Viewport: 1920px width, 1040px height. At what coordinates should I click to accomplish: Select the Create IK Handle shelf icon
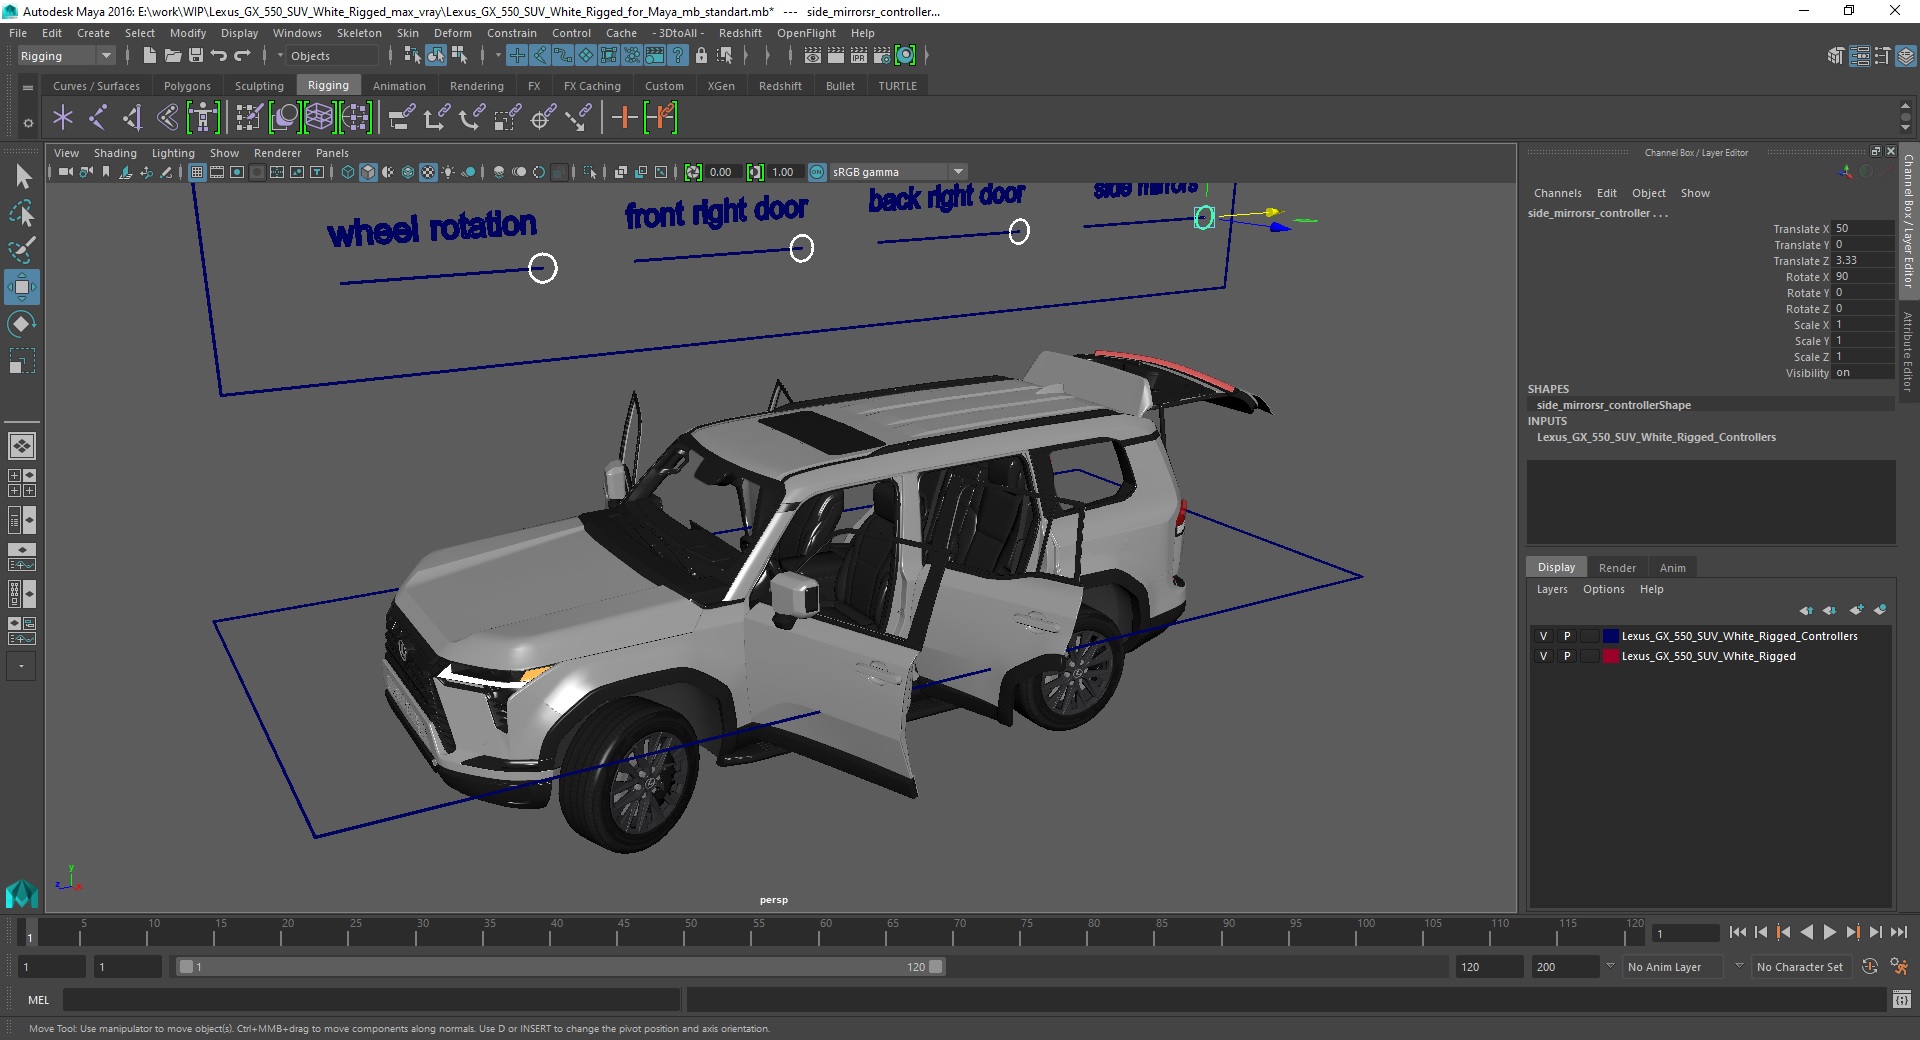(x=132, y=118)
